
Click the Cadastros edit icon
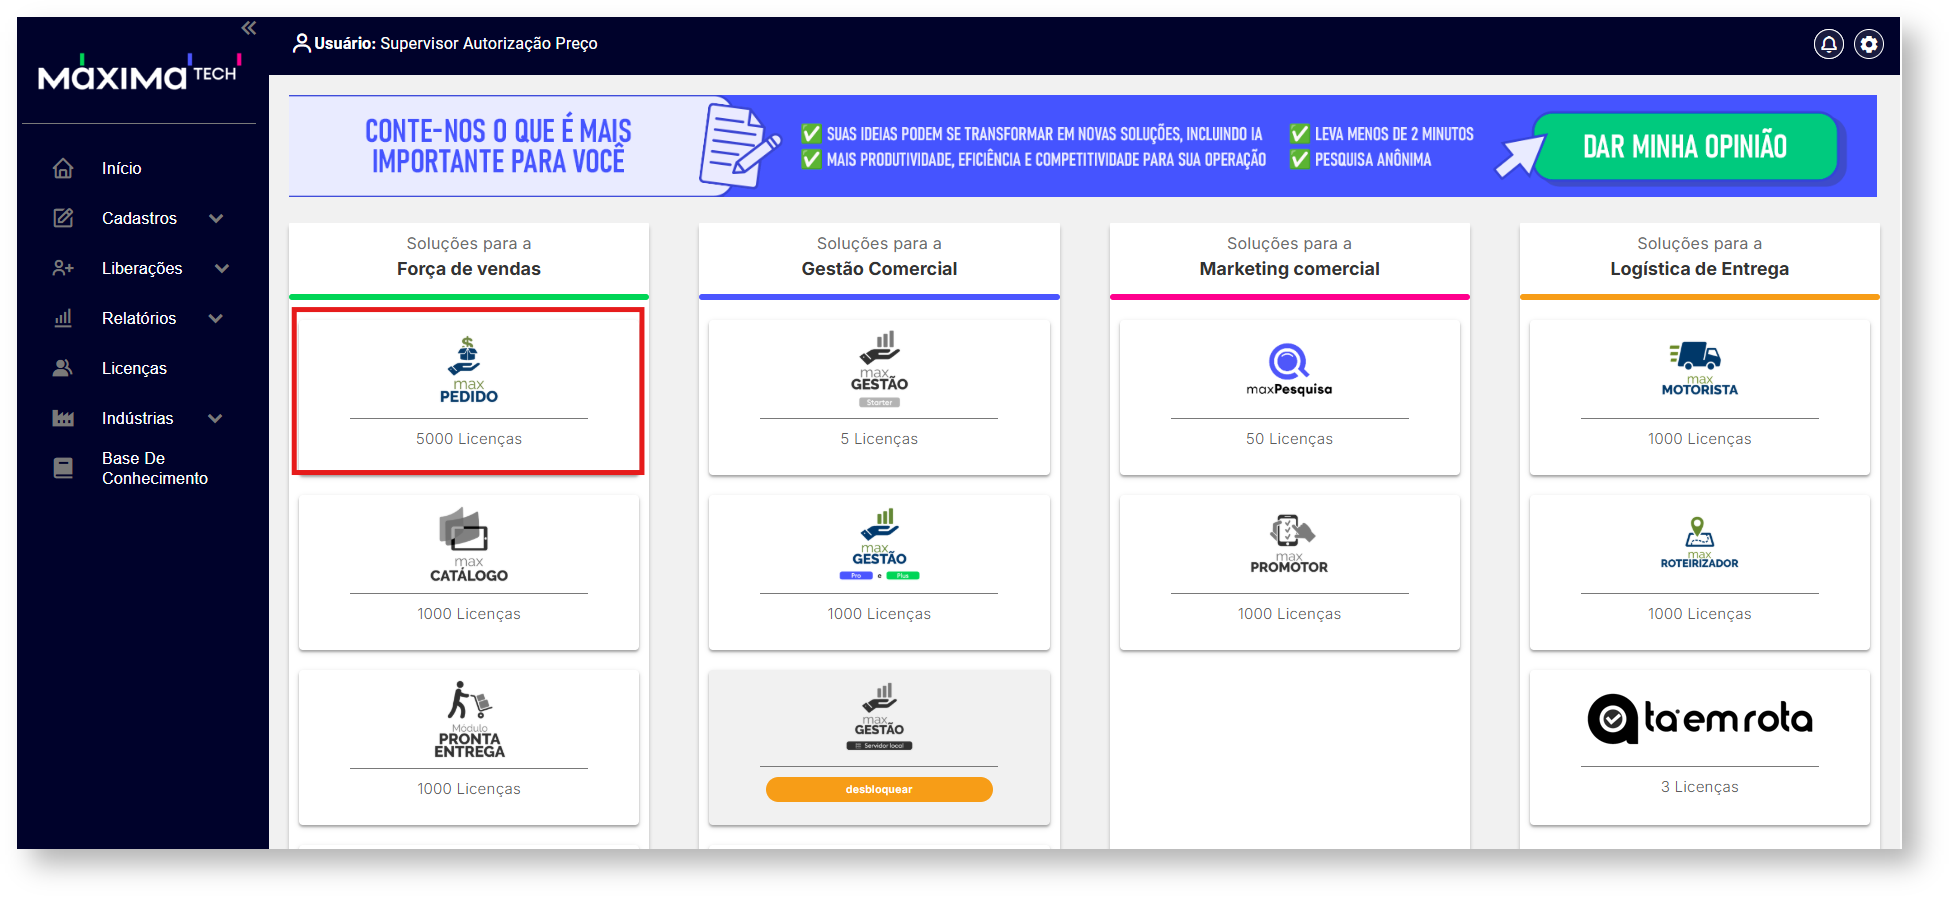(63, 218)
